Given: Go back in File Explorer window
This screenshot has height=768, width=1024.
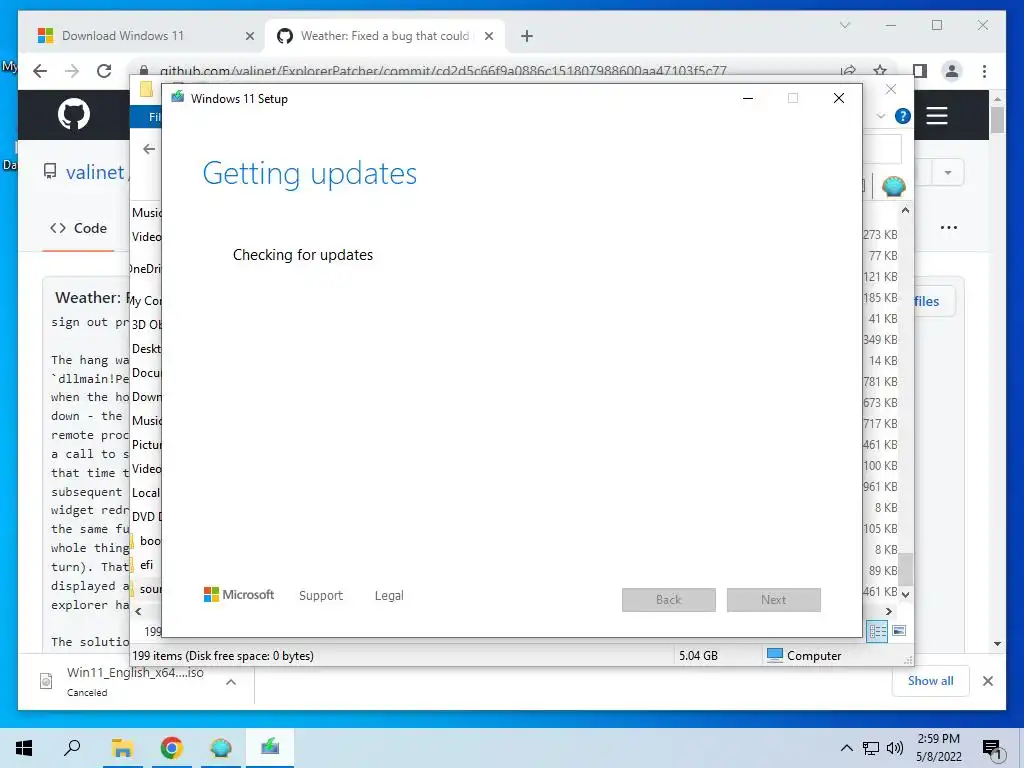Looking at the screenshot, I should tap(149, 149).
